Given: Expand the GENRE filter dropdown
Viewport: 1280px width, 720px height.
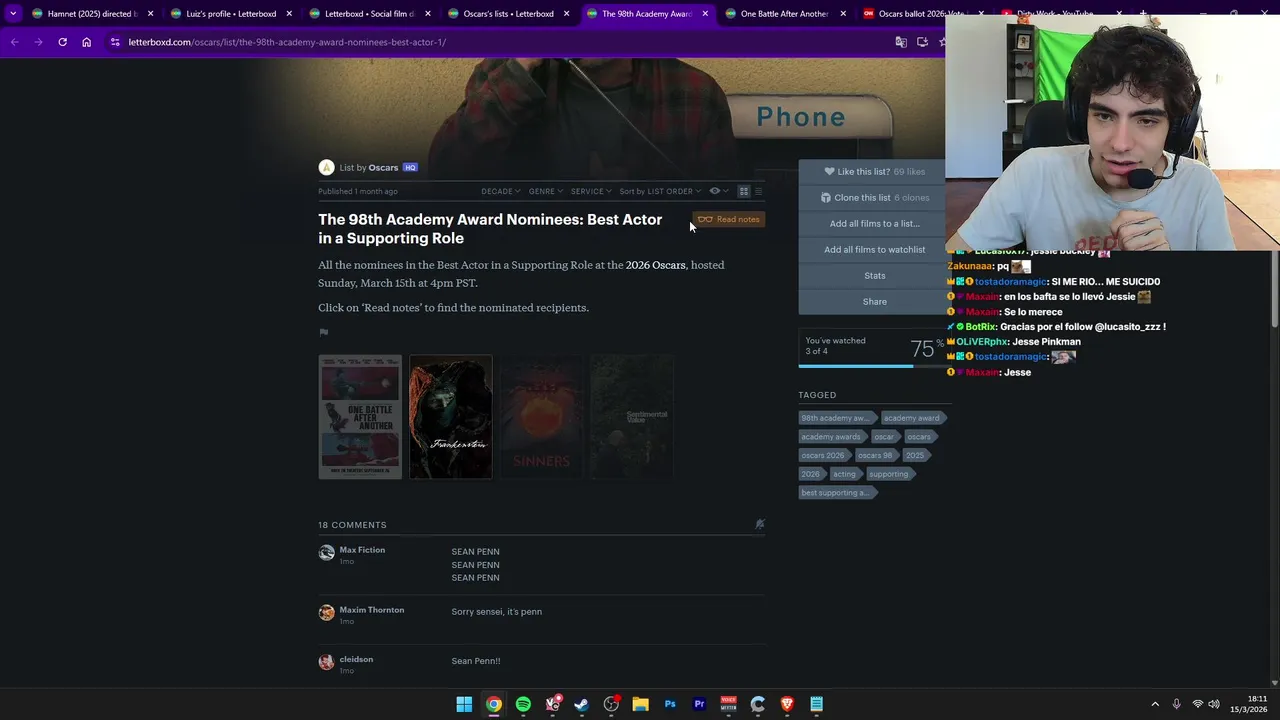Looking at the screenshot, I should (546, 191).
